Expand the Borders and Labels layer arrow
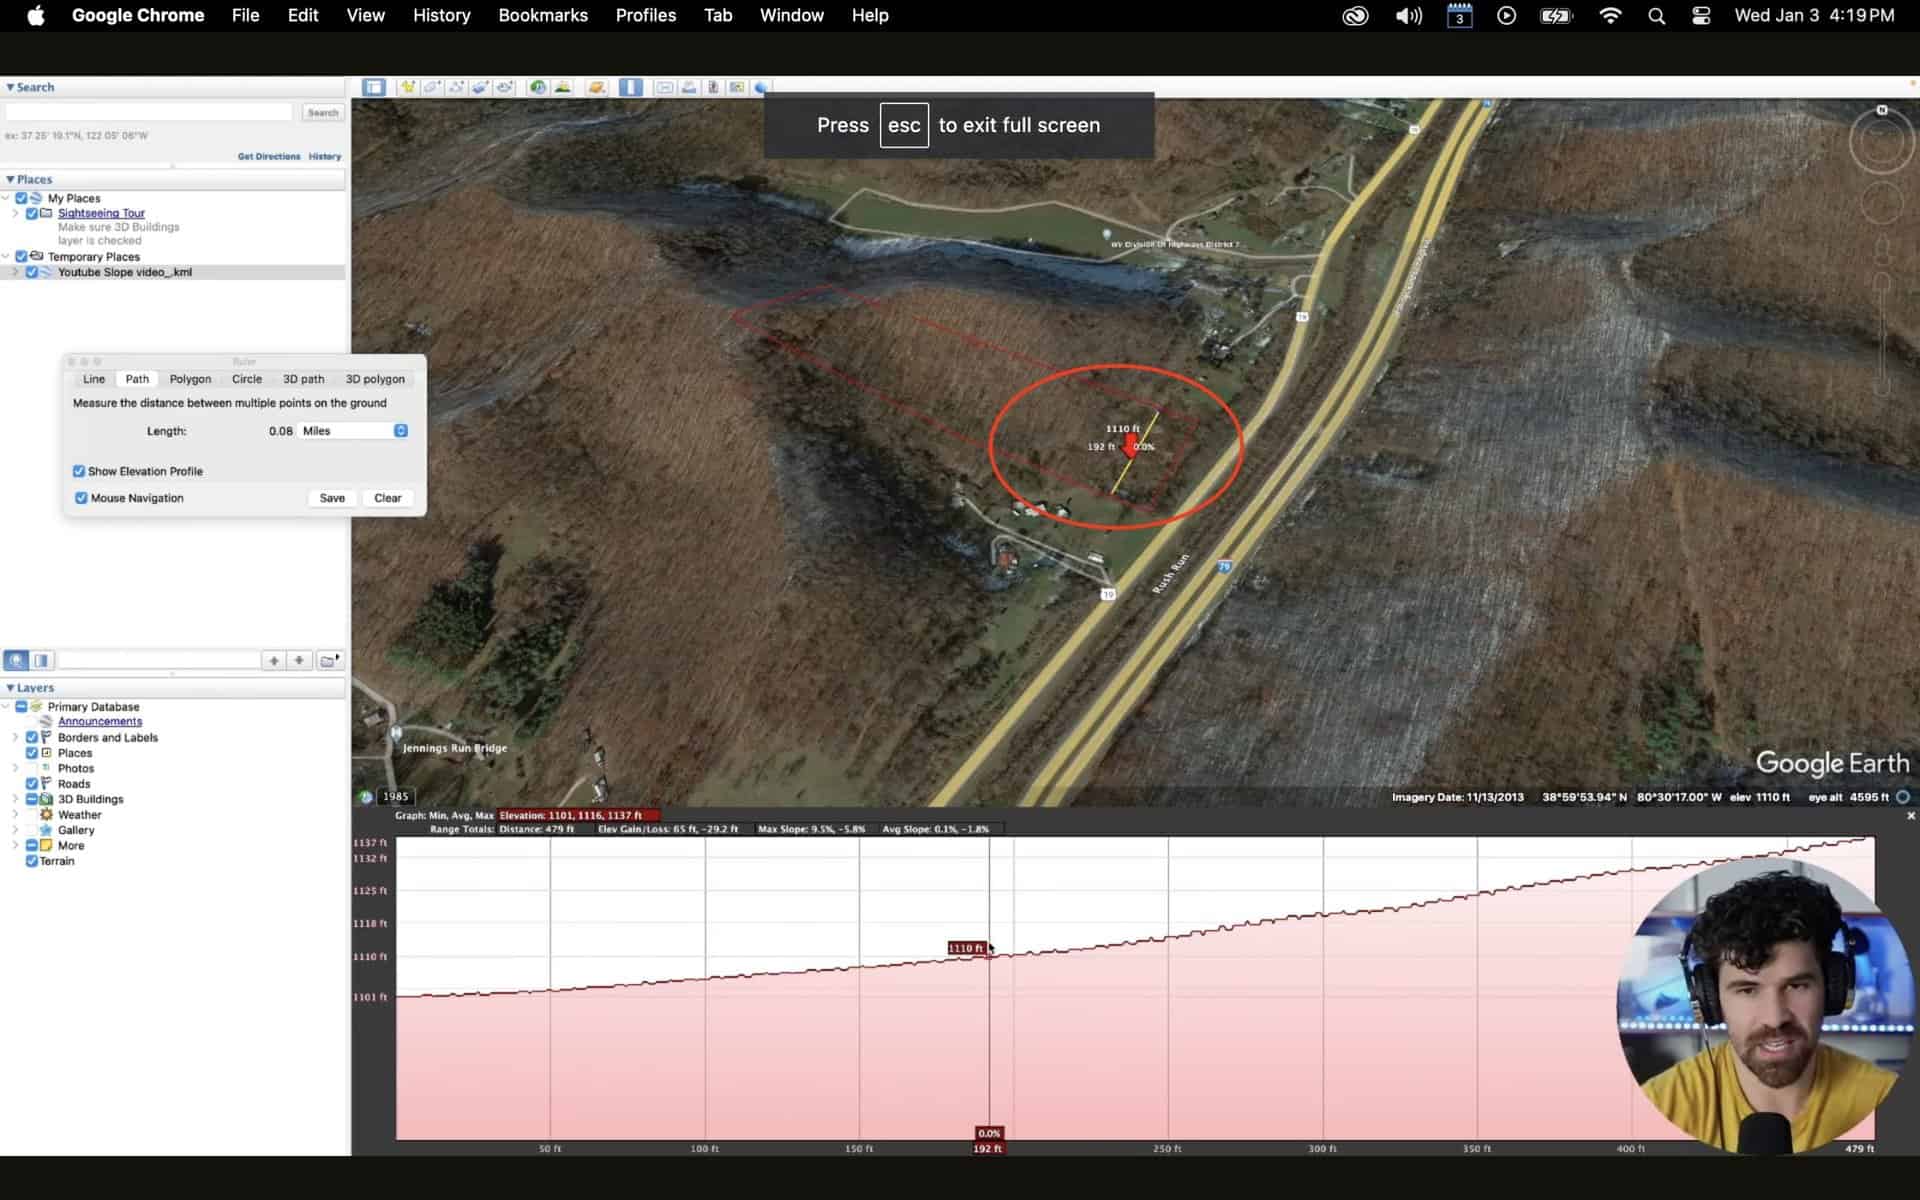 click(x=15, y=738)
